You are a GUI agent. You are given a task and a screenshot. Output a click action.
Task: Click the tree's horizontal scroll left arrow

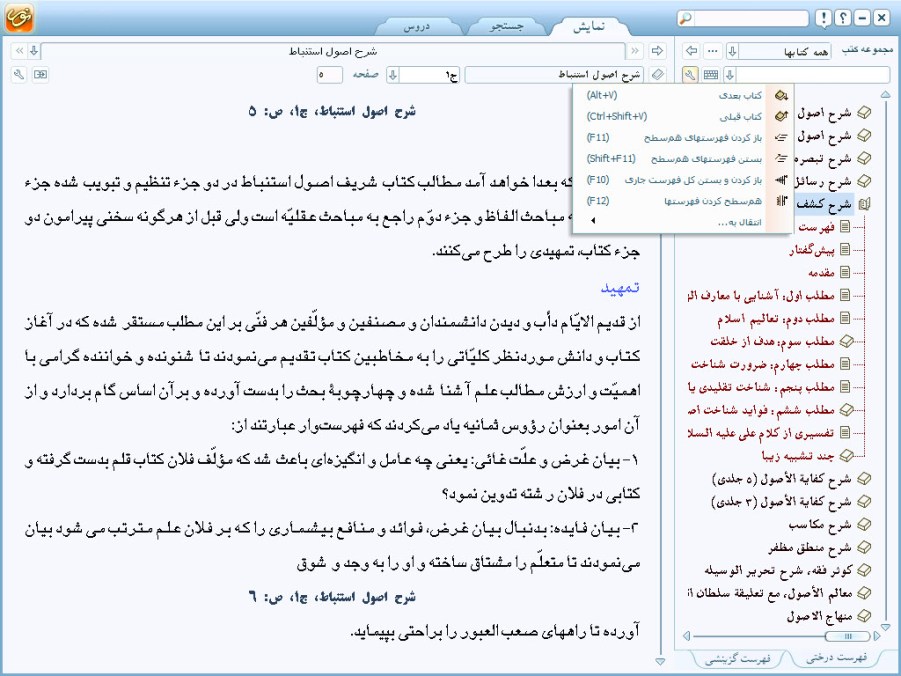coord(686,636)
